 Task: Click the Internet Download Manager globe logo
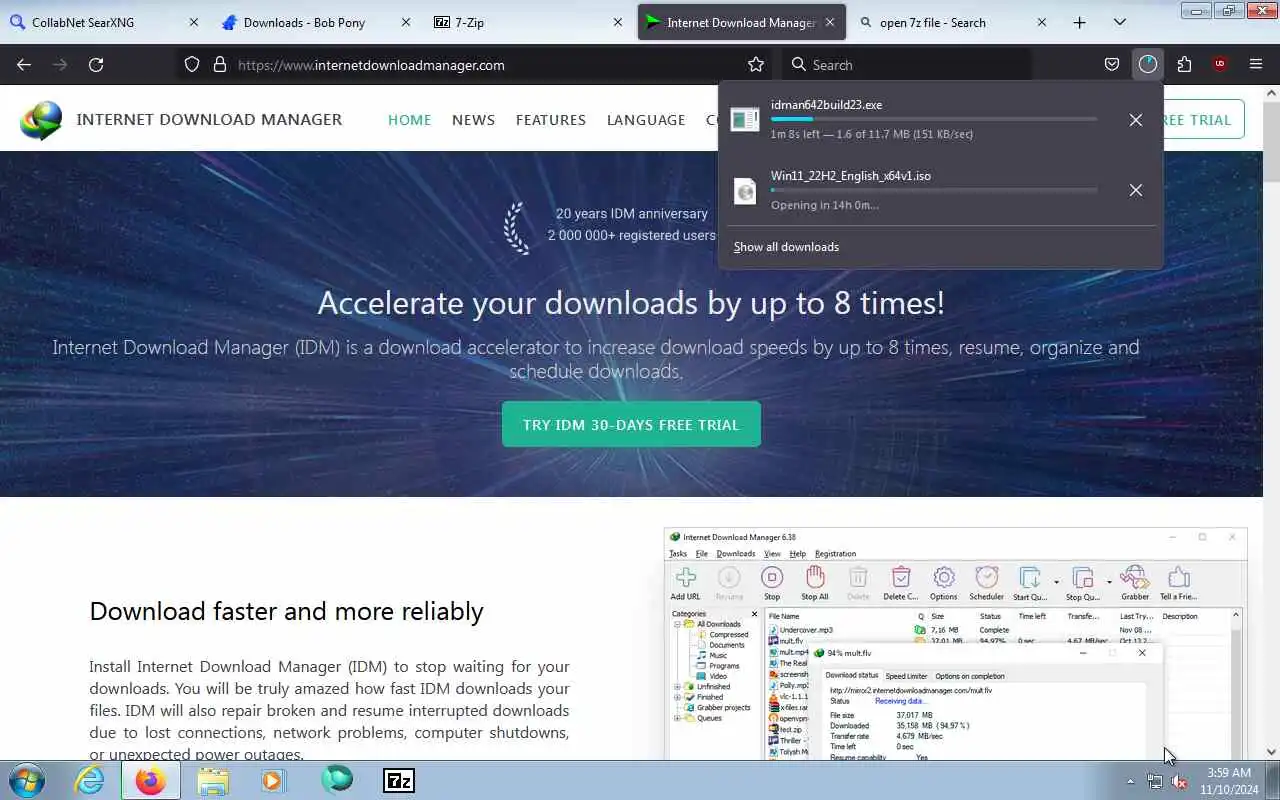pos(41,120)
